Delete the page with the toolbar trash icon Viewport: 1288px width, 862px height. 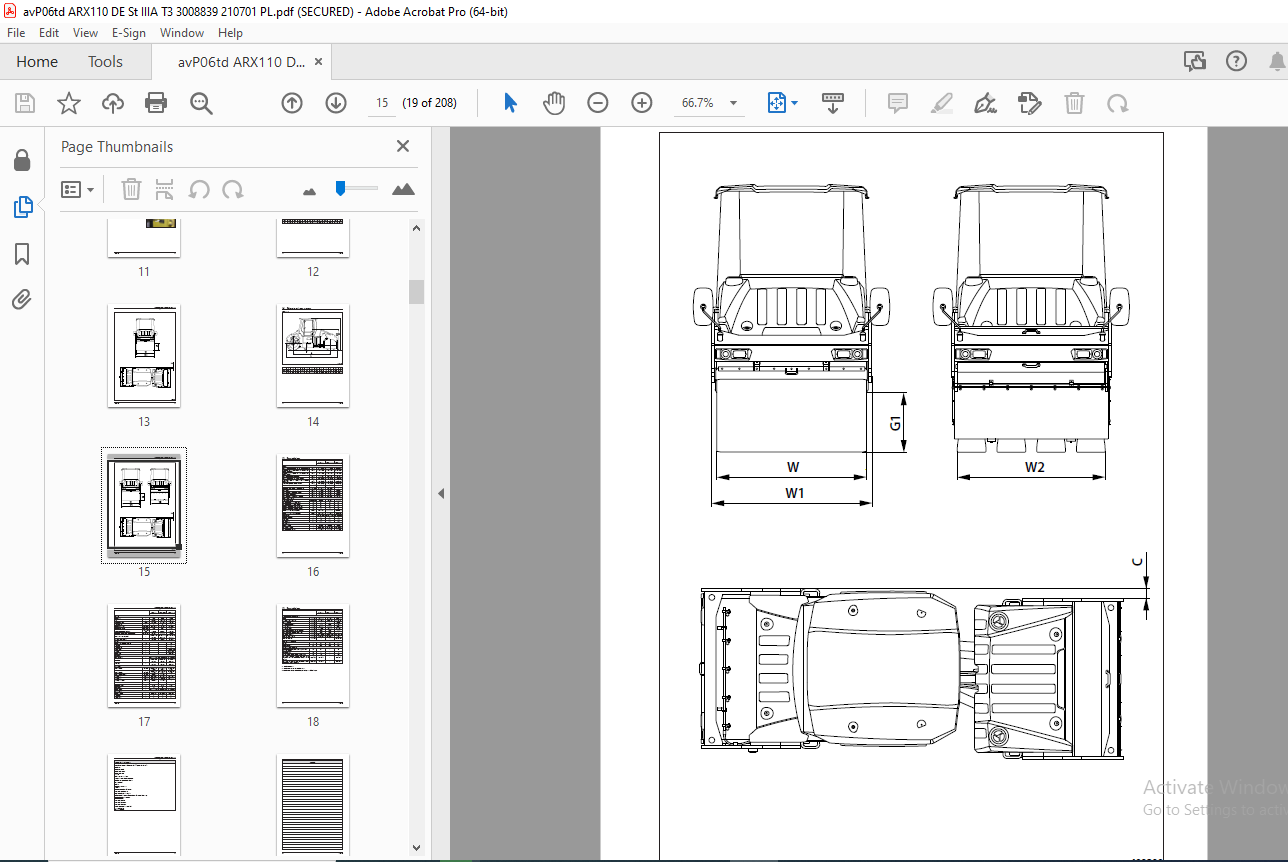click(1074, 103)
